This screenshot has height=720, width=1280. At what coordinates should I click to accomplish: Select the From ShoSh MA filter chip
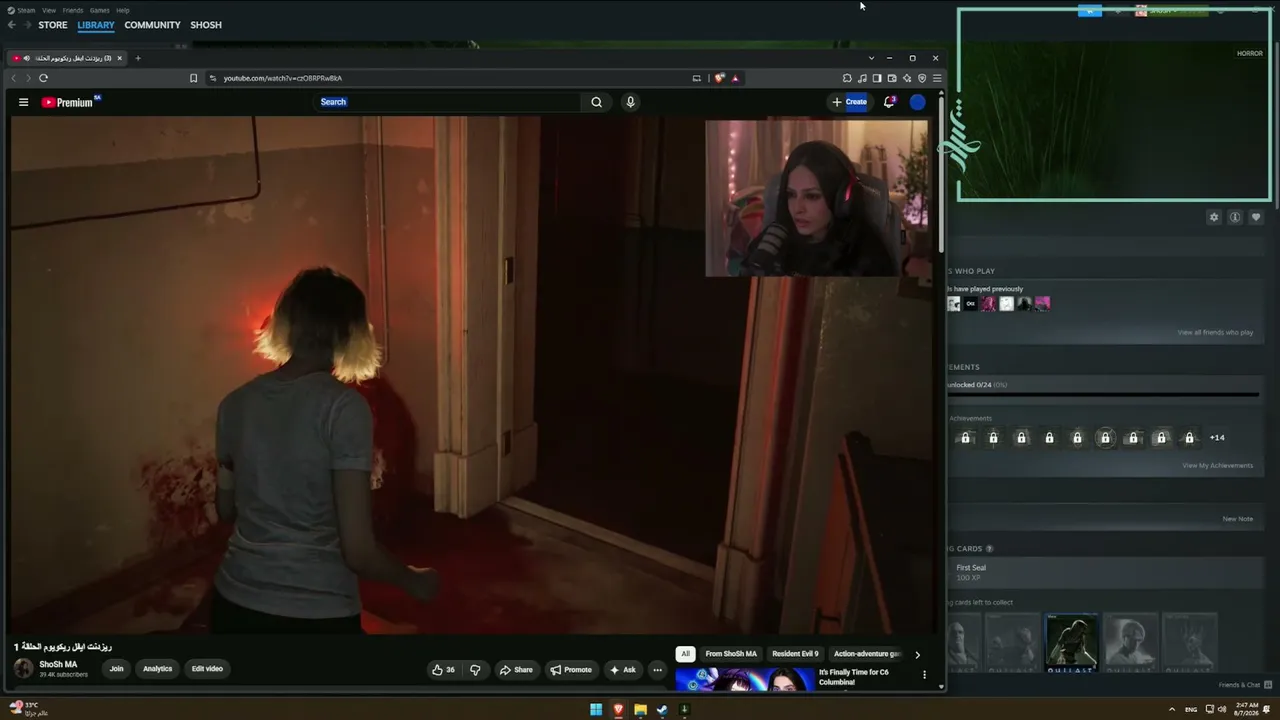(731, 654)
